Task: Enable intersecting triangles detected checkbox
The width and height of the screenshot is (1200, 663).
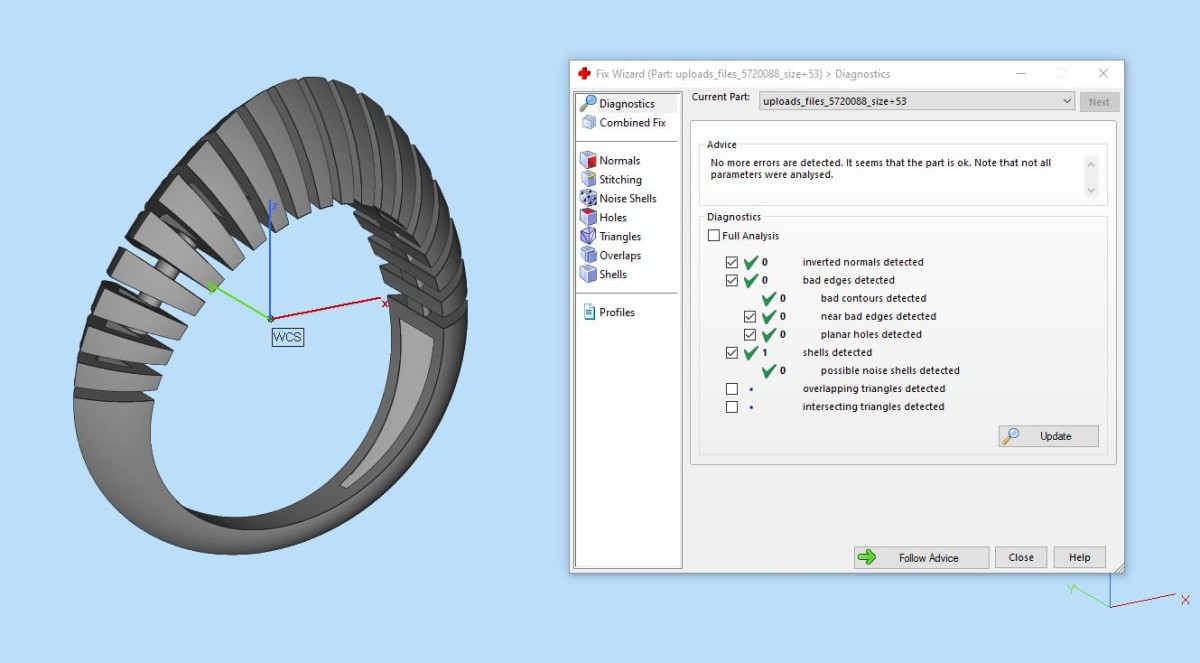Action: pos(732,407)
